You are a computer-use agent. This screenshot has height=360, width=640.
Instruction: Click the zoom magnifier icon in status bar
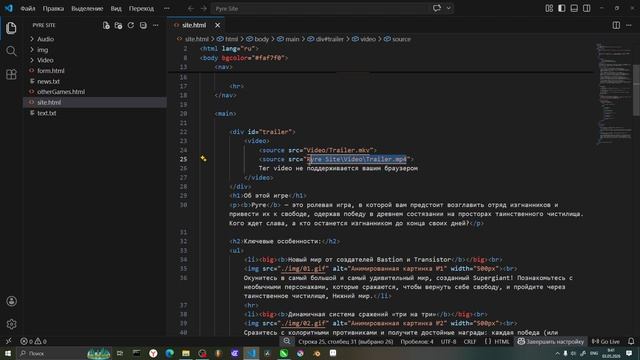click(287, 341)
